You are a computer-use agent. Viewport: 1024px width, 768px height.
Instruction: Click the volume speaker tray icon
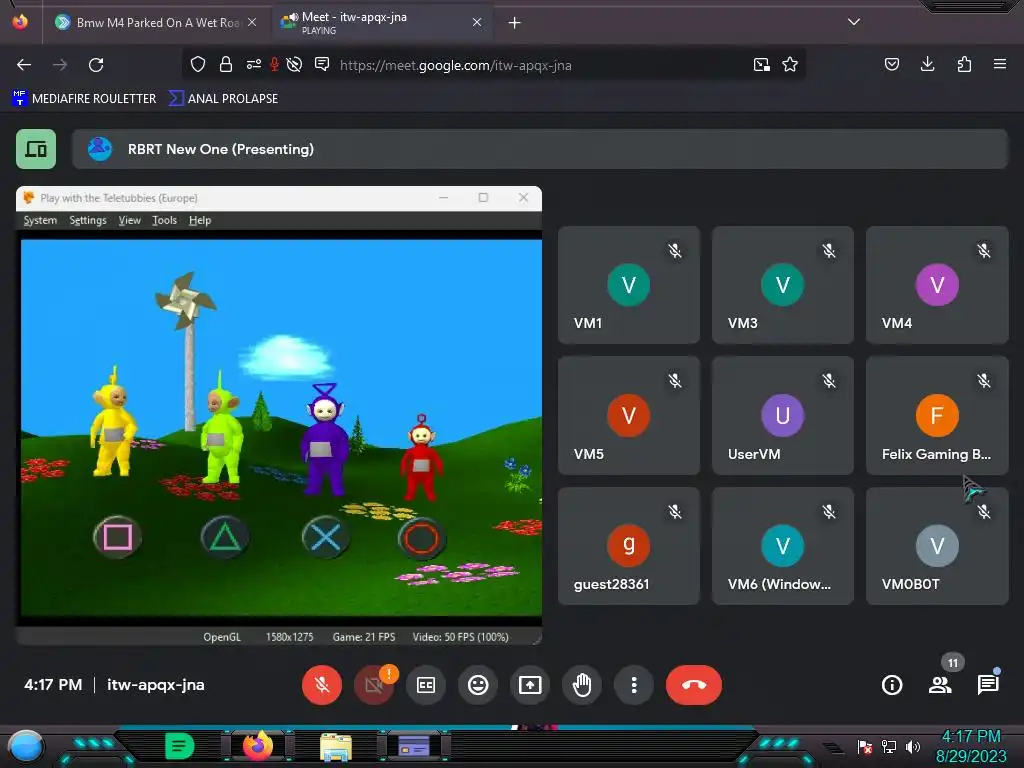click(x=912, y=747)
